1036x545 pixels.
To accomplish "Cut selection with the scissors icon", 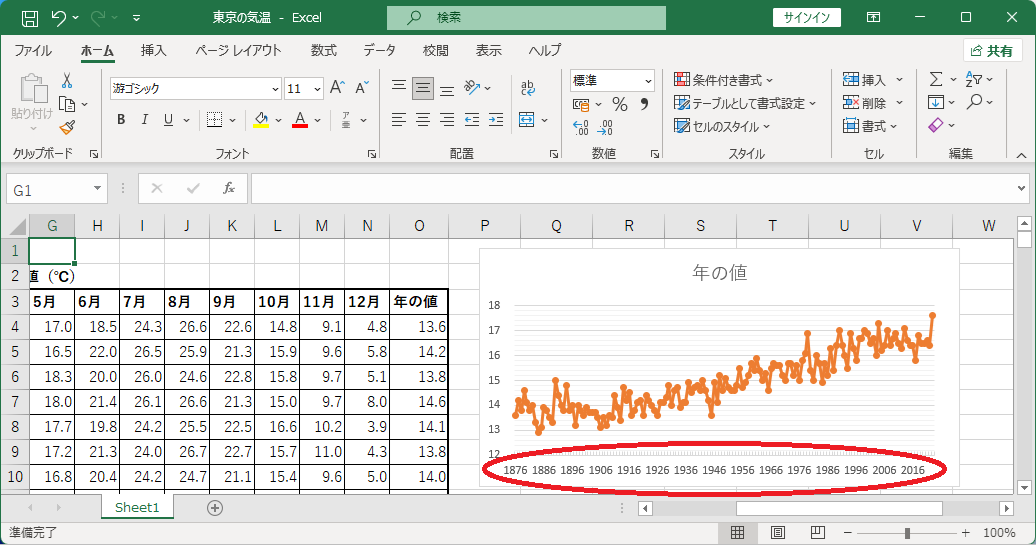I will pyautogui.click(x=67, y=81).
